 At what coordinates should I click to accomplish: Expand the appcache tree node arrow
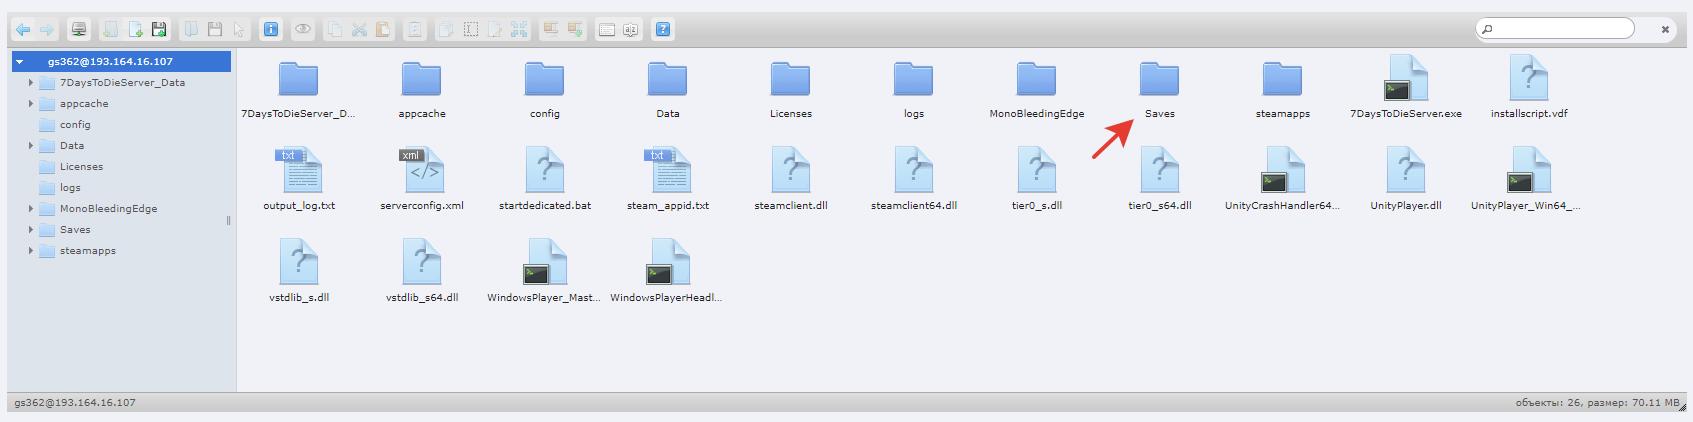point(31,103)
